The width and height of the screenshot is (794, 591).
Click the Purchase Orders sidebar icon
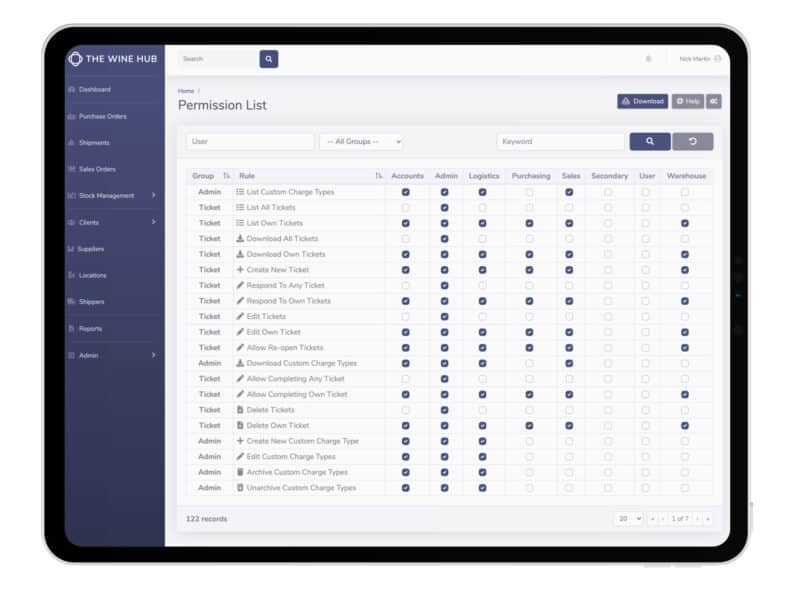click(71, 116)
